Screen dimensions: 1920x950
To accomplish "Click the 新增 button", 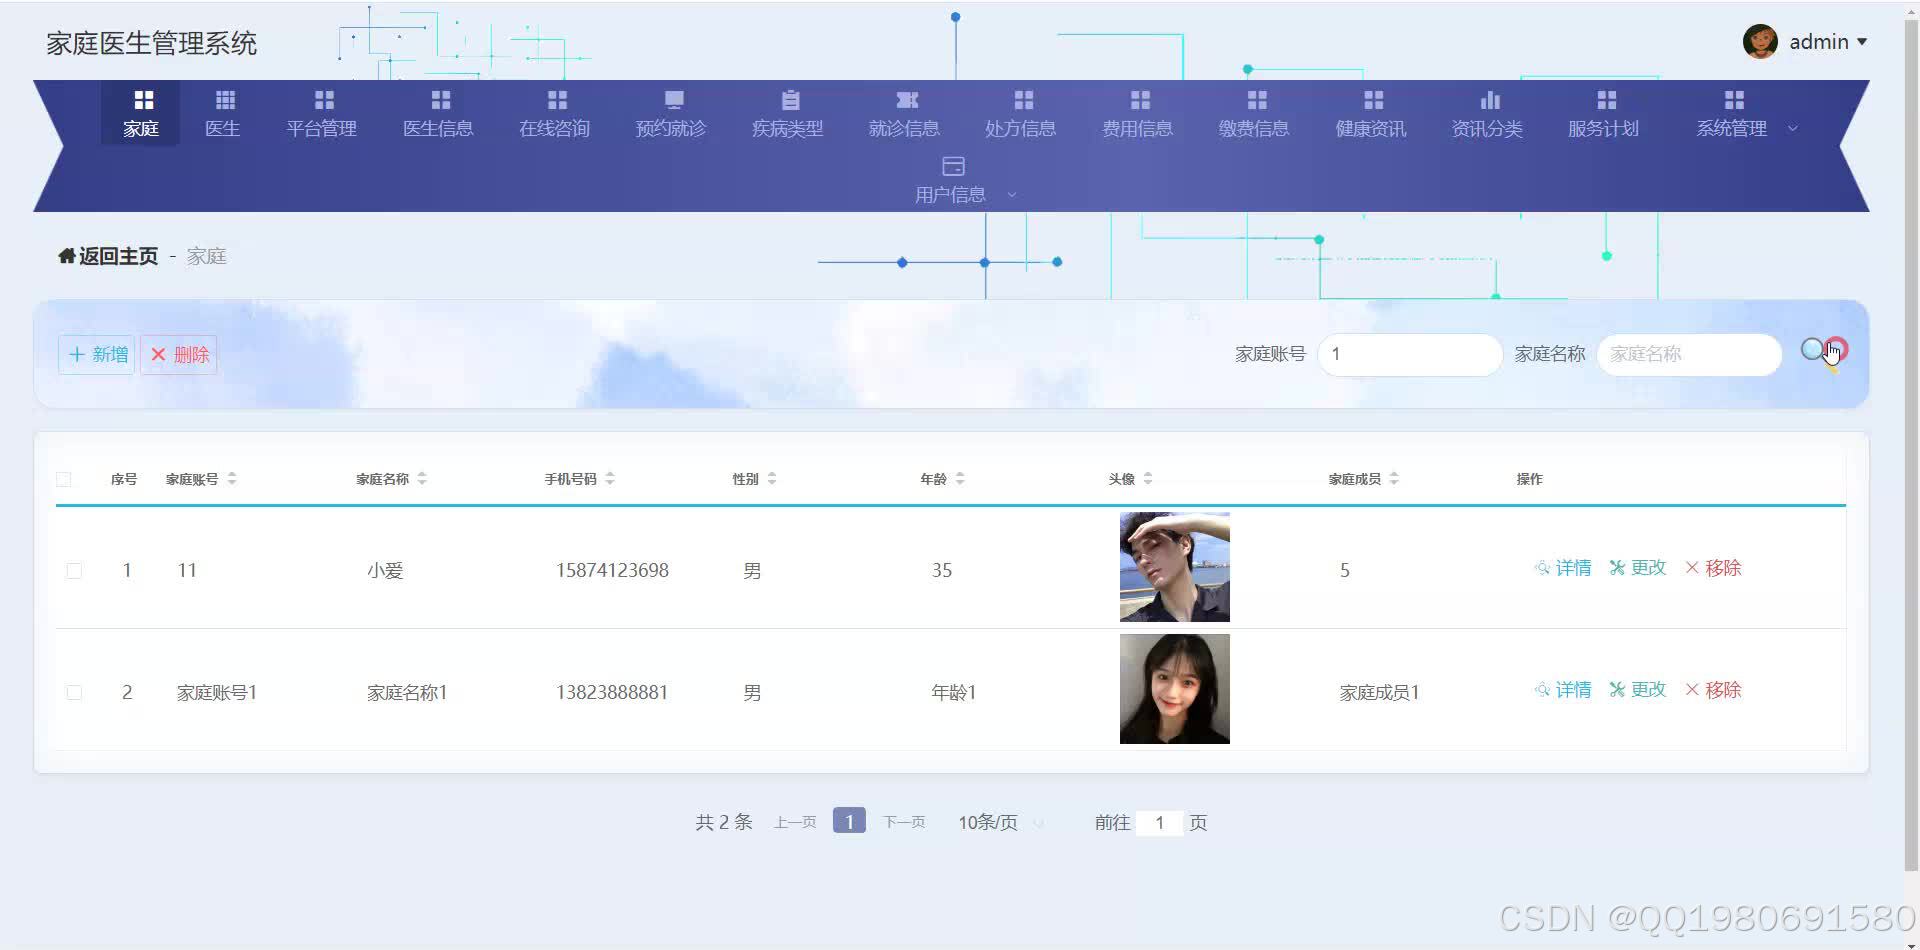I will click(96, 354).
